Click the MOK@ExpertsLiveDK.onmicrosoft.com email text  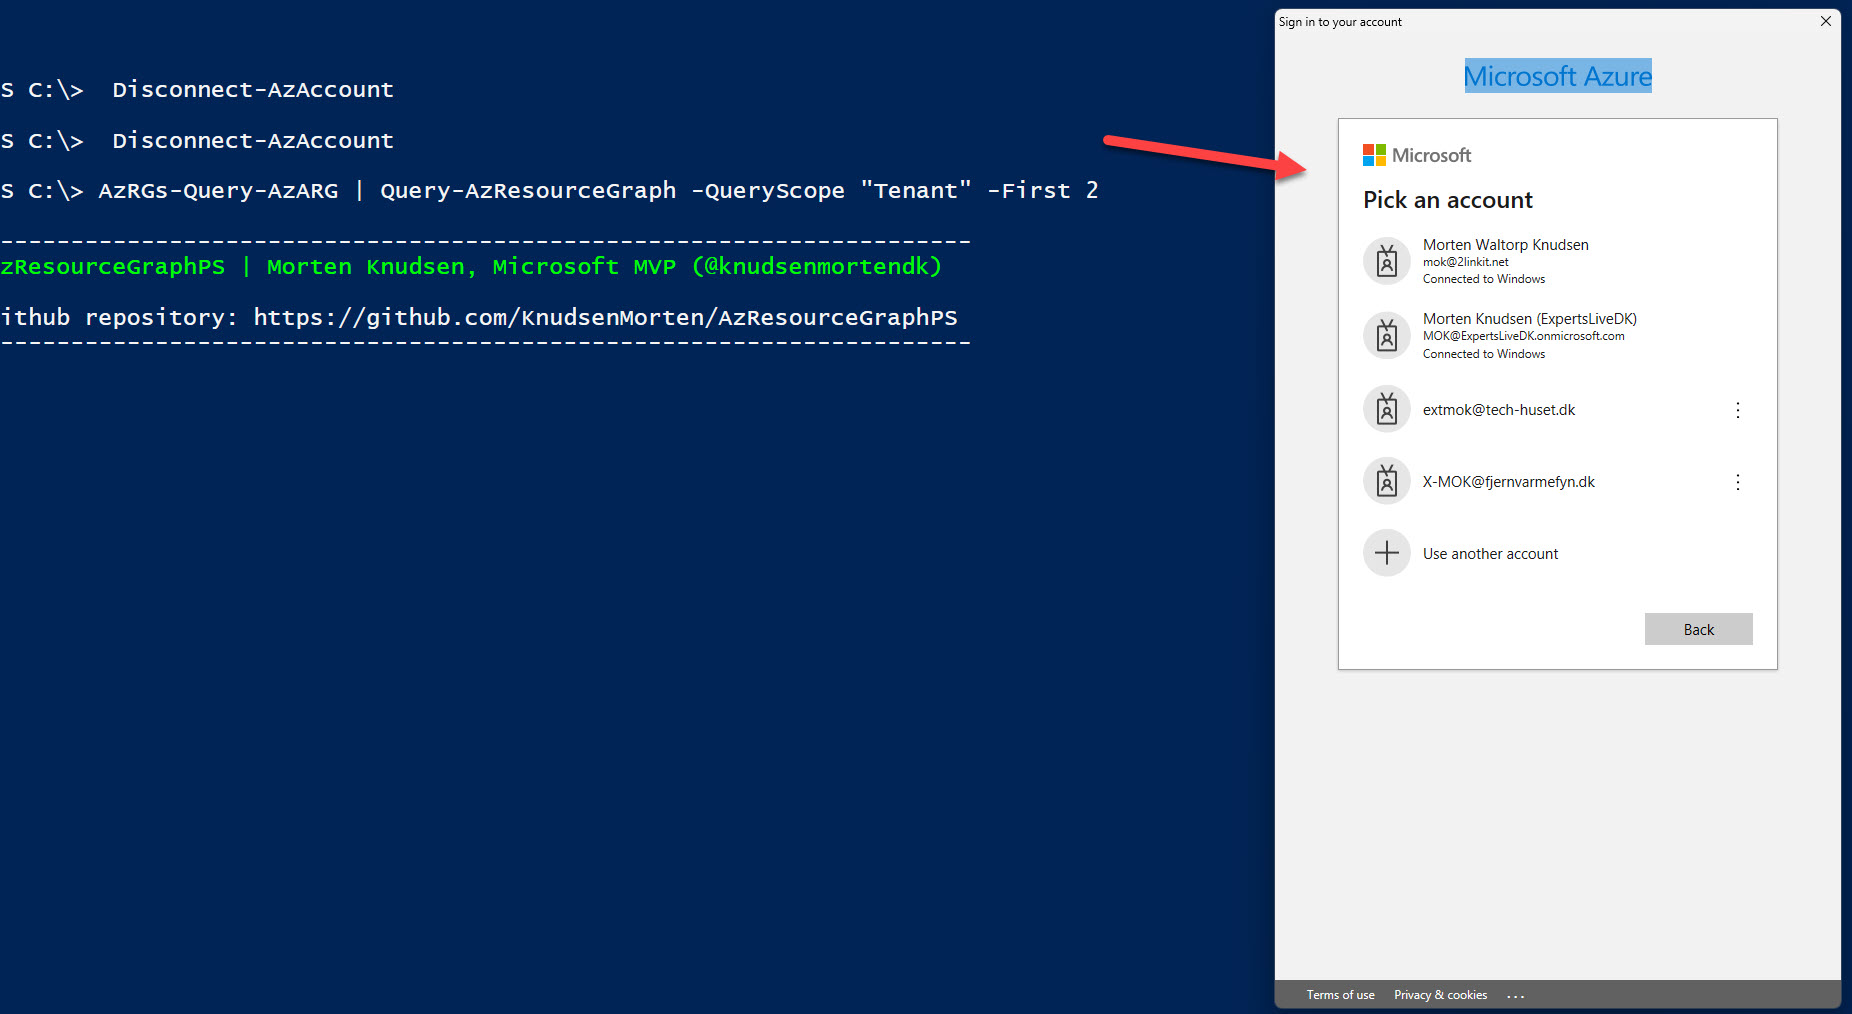[1523, 336]
